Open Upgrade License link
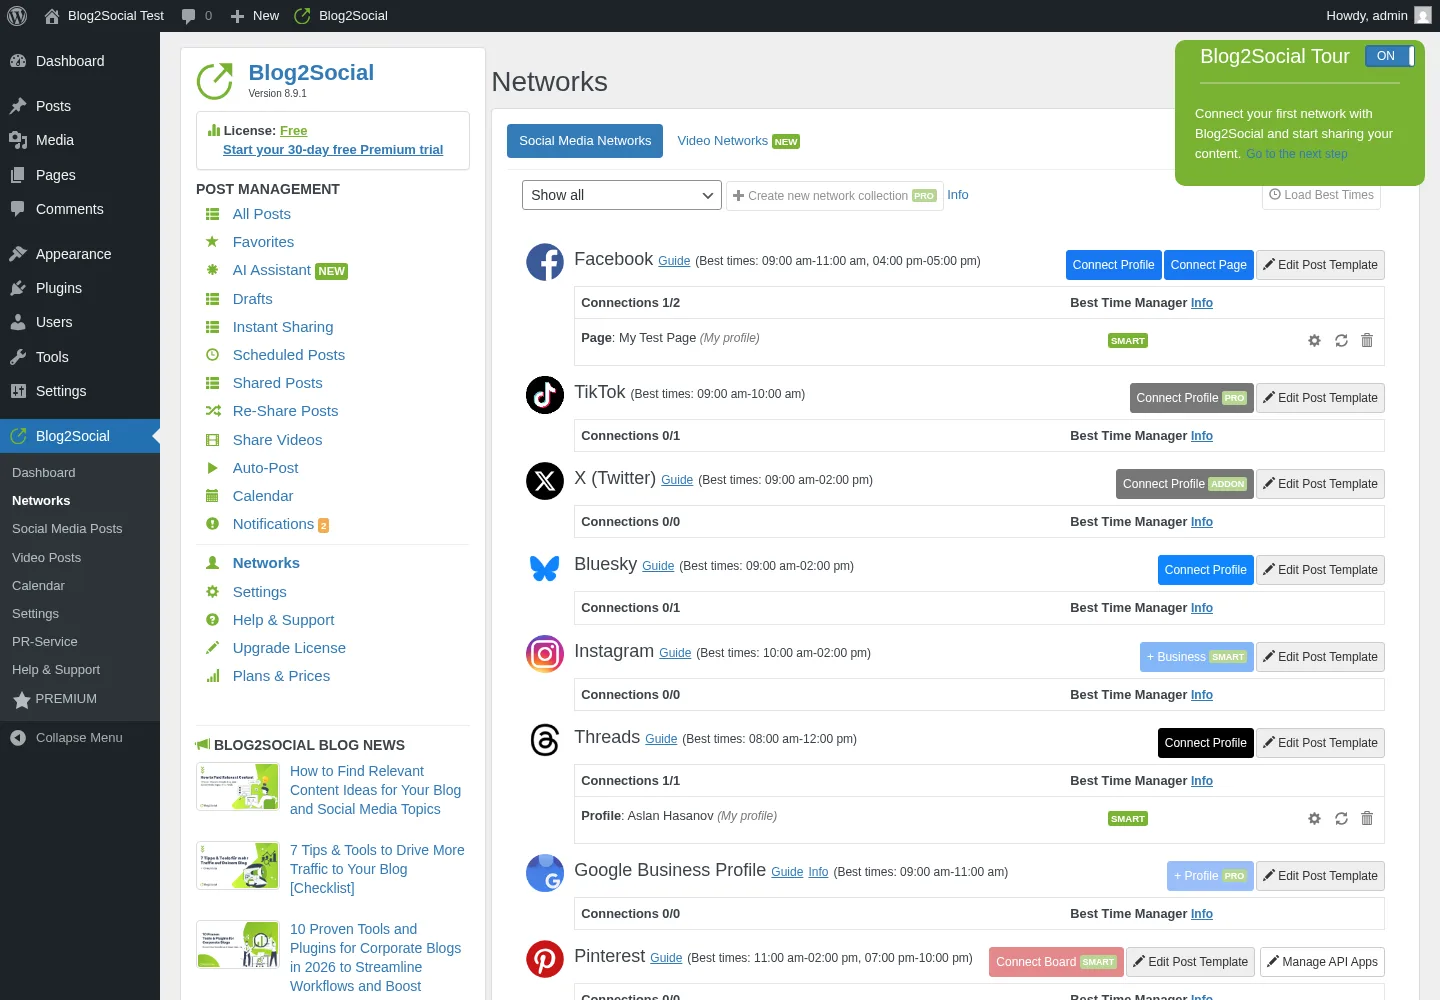Screen dimensions: 1440x1000 tap(289, 648)
